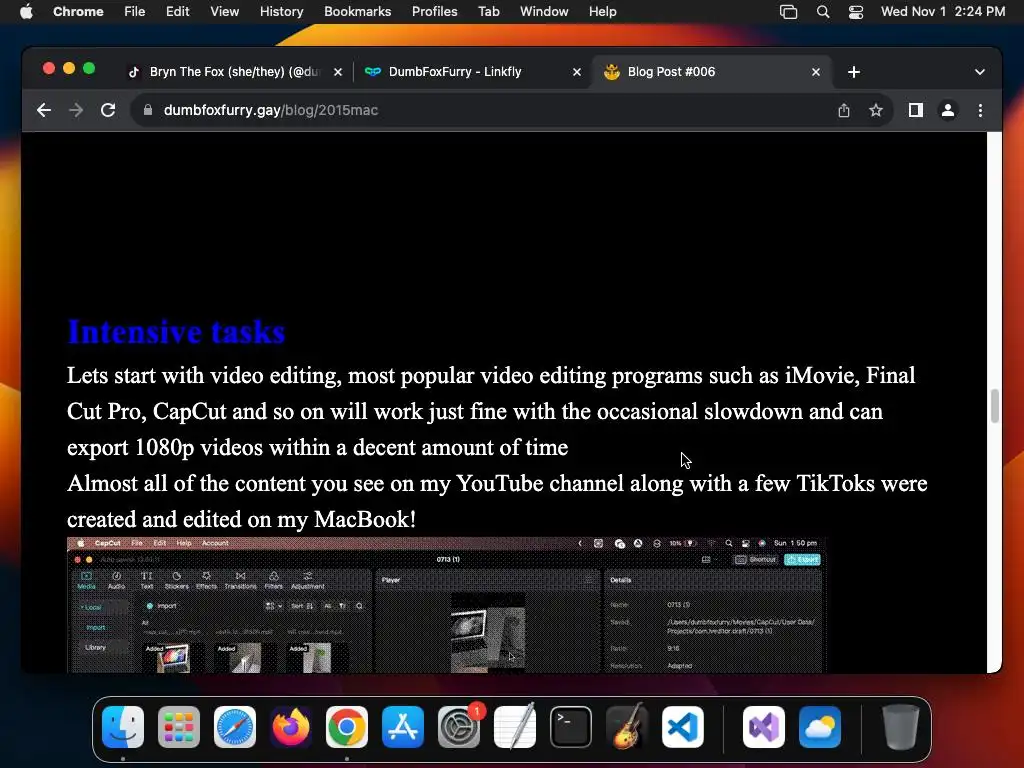Image resolution: width=1024 pixels, height=768 pixels.
Task: Open Trash from the Dock
Action: click(901, 727)
